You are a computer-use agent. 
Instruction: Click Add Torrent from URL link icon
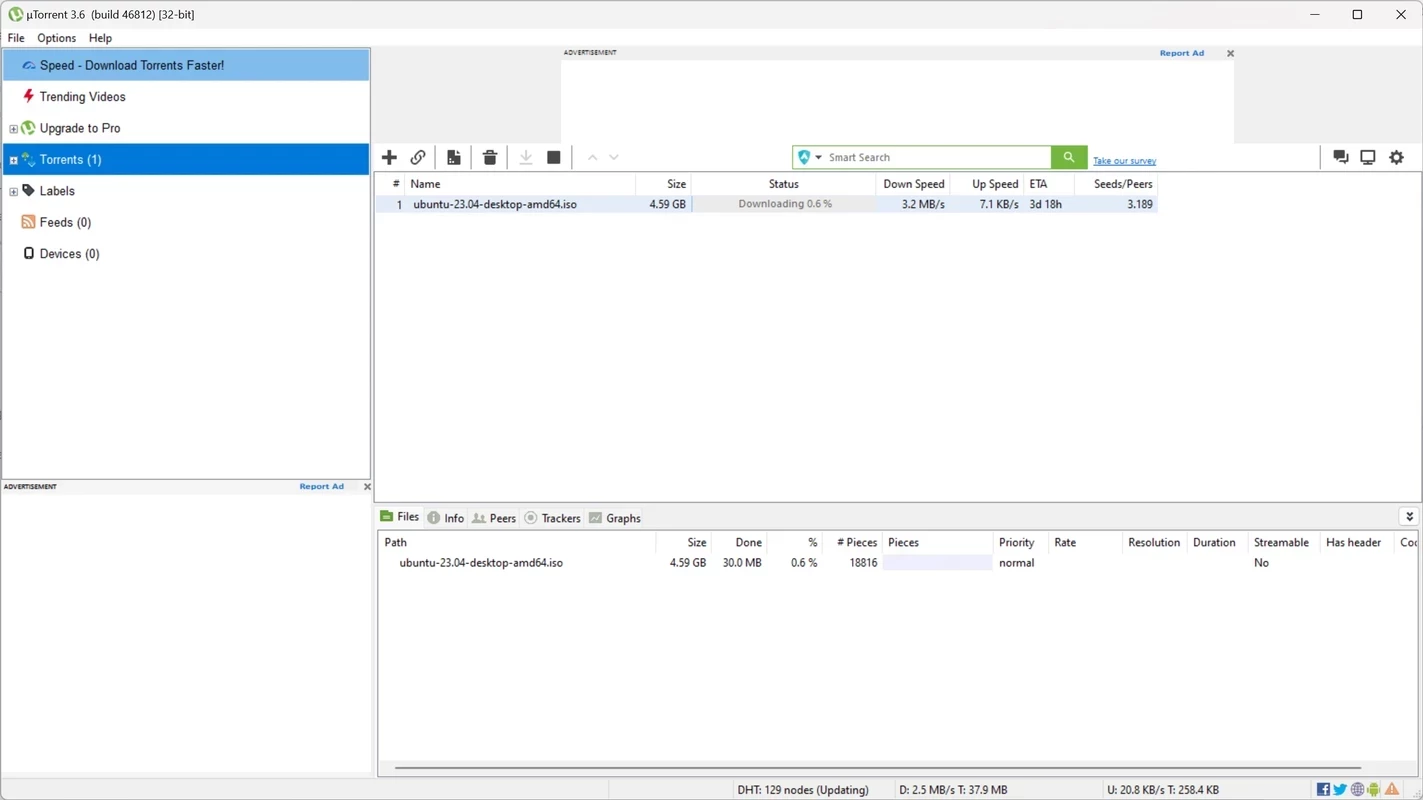(418, 157)
